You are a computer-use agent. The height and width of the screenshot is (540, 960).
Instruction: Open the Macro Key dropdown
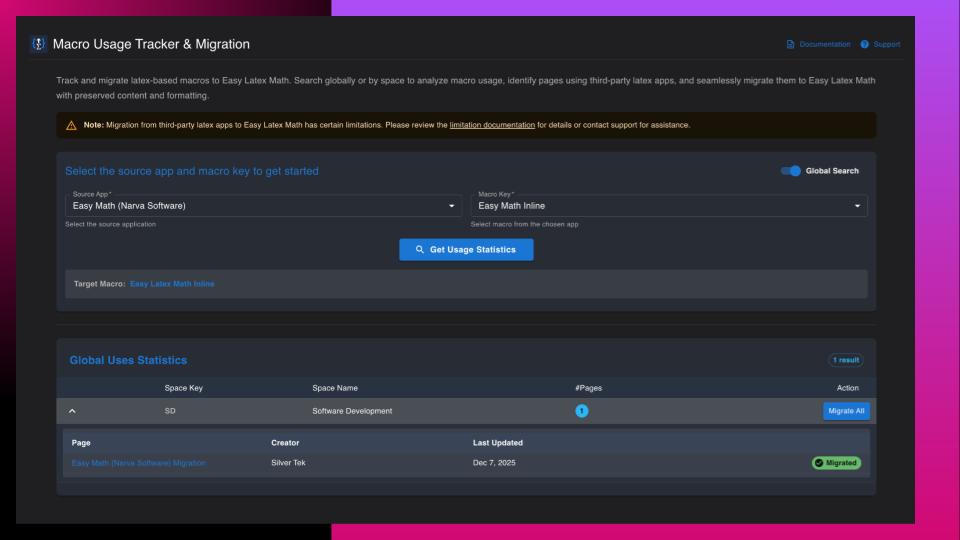[x=669, y=206]
